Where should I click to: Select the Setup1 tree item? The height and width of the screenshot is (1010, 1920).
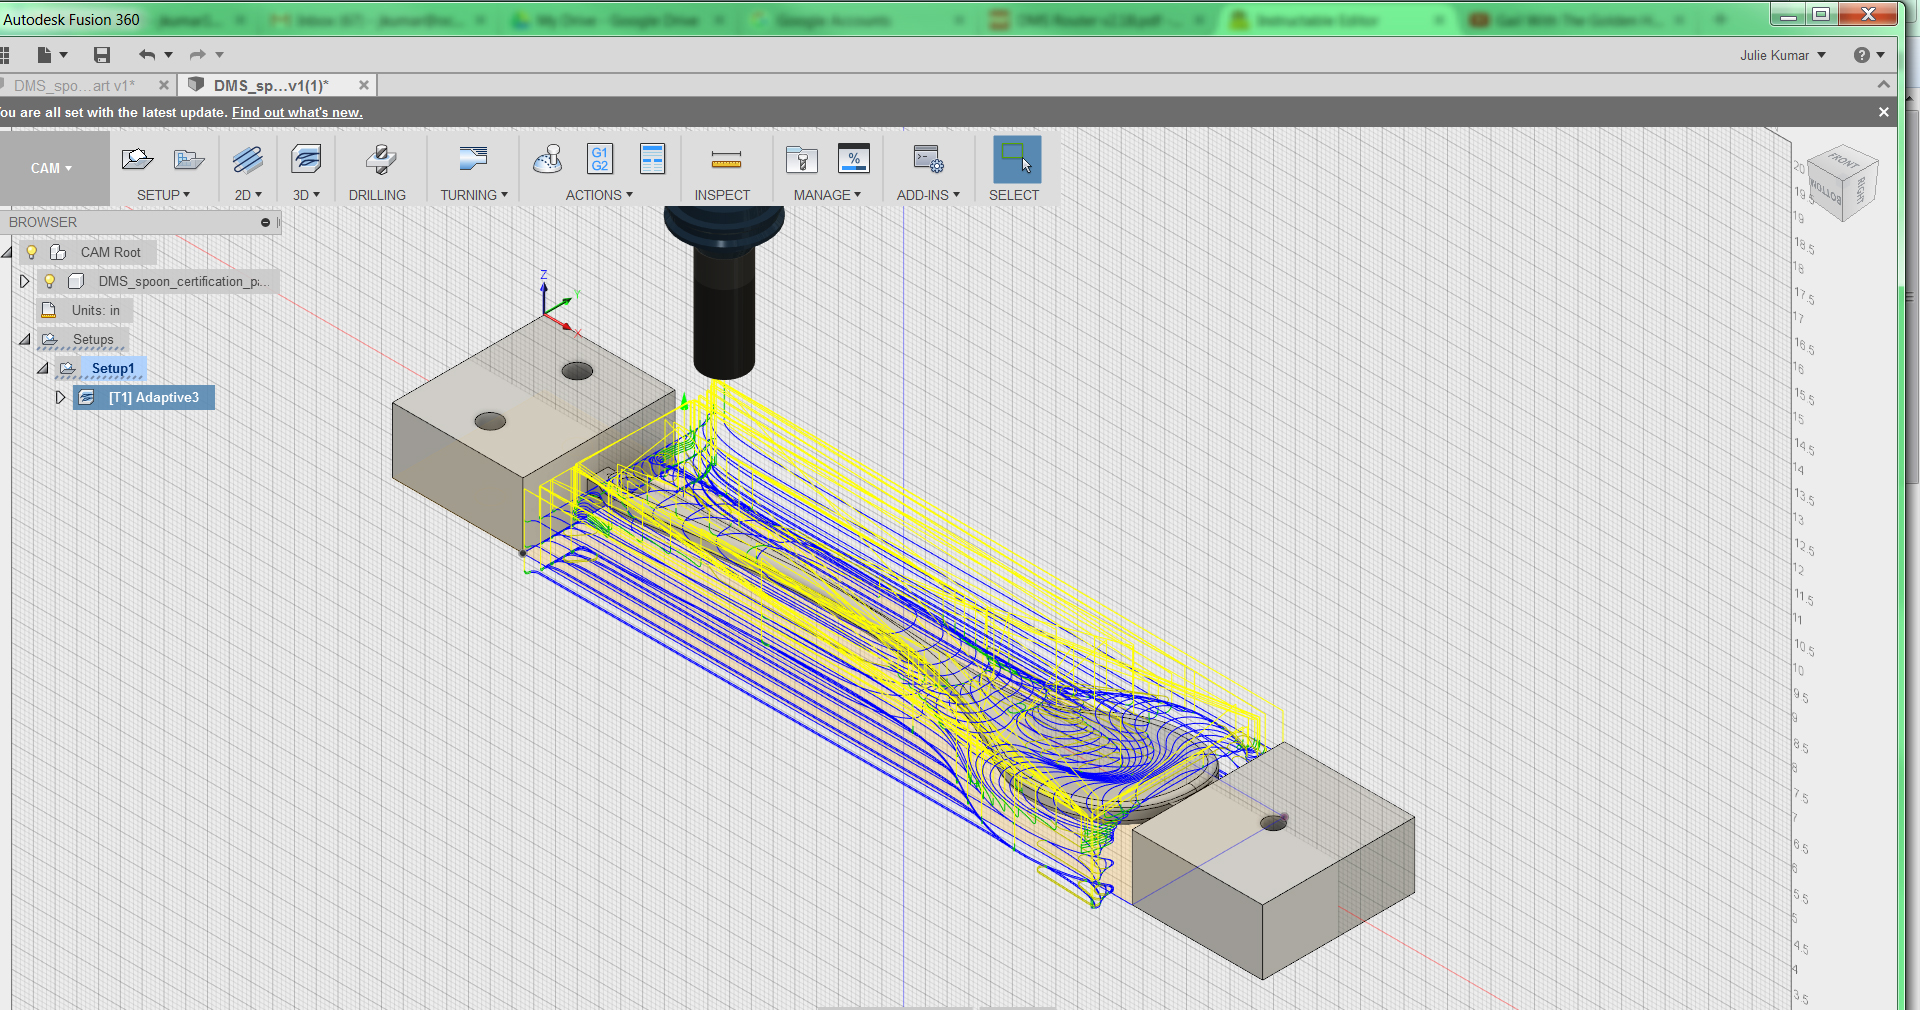113,369
